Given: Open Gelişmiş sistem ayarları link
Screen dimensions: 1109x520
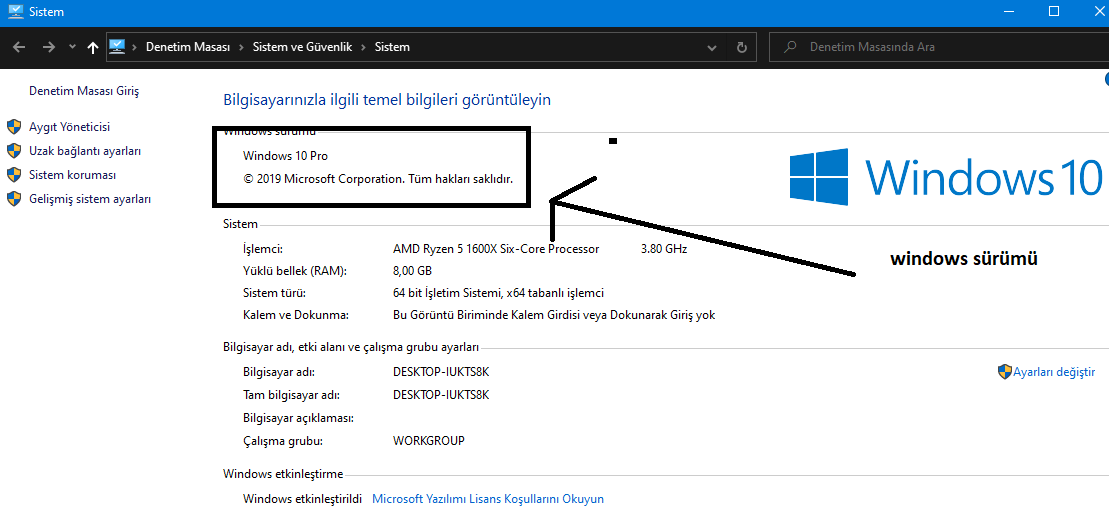Looking at the screenshot, I should pos(90,199).
